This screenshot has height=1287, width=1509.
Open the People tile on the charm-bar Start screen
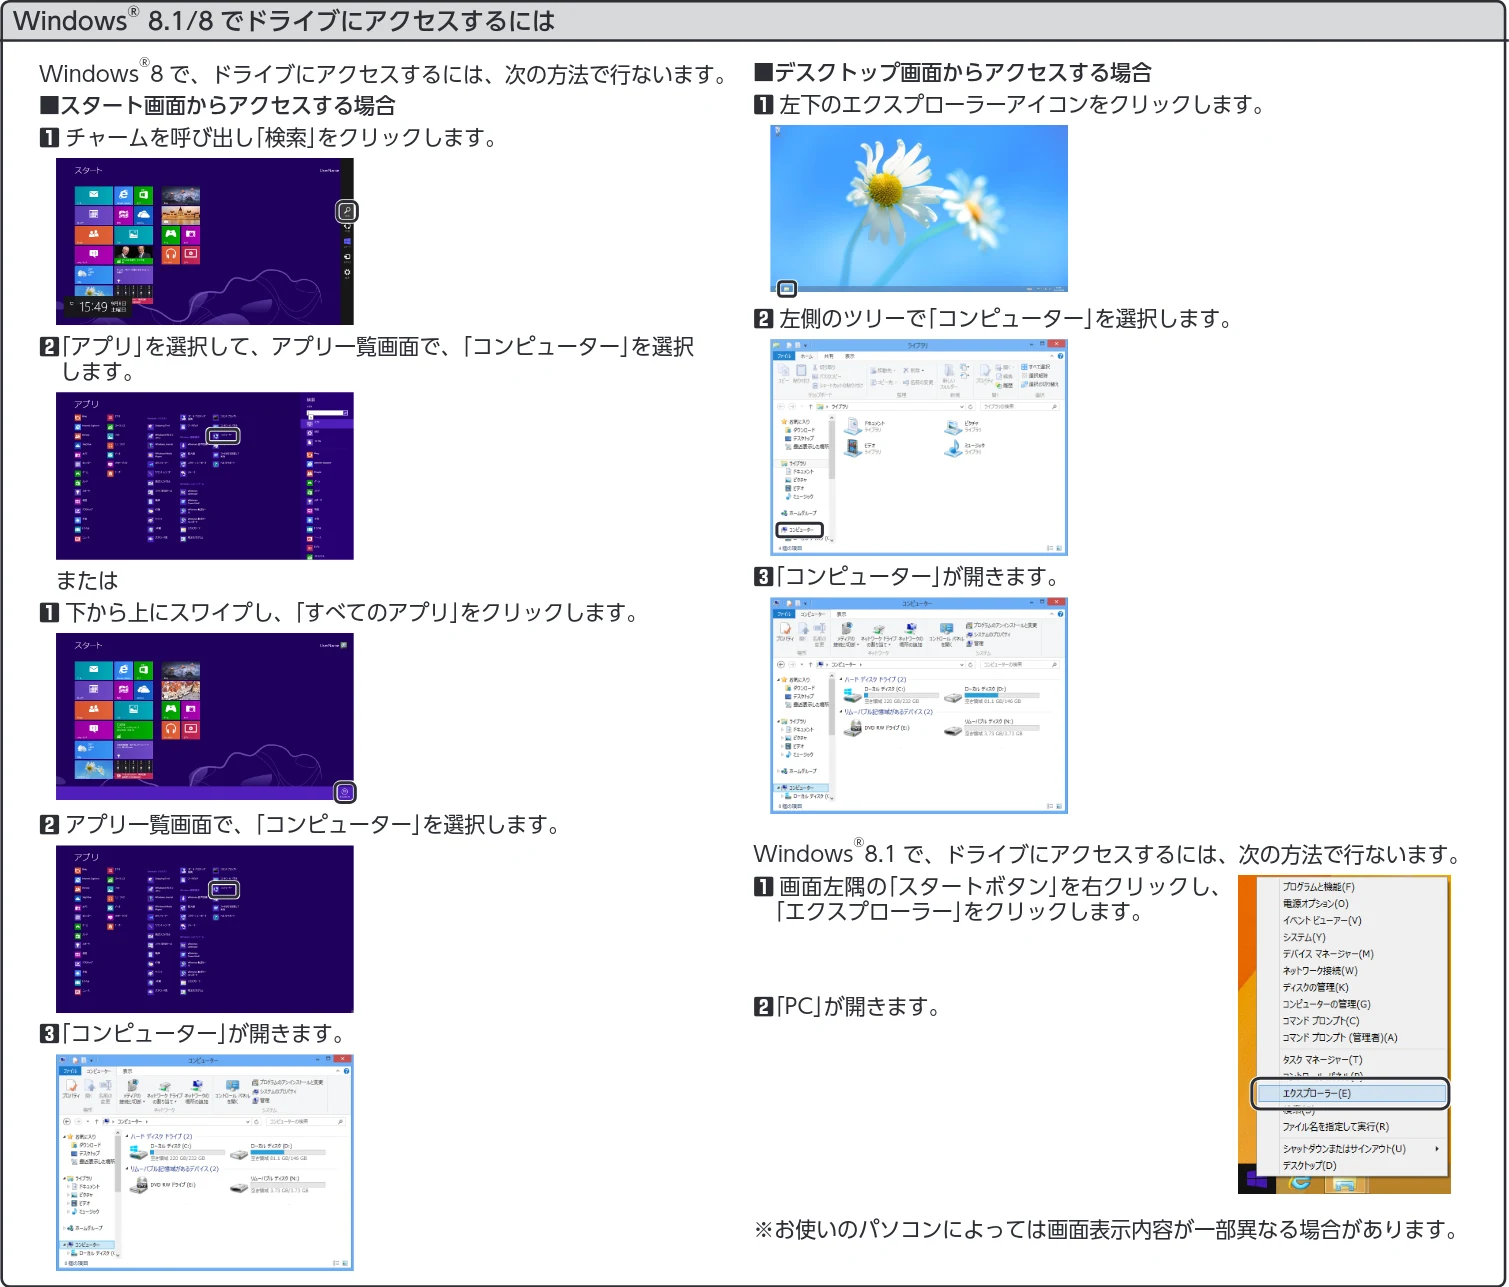click(93, 234)
